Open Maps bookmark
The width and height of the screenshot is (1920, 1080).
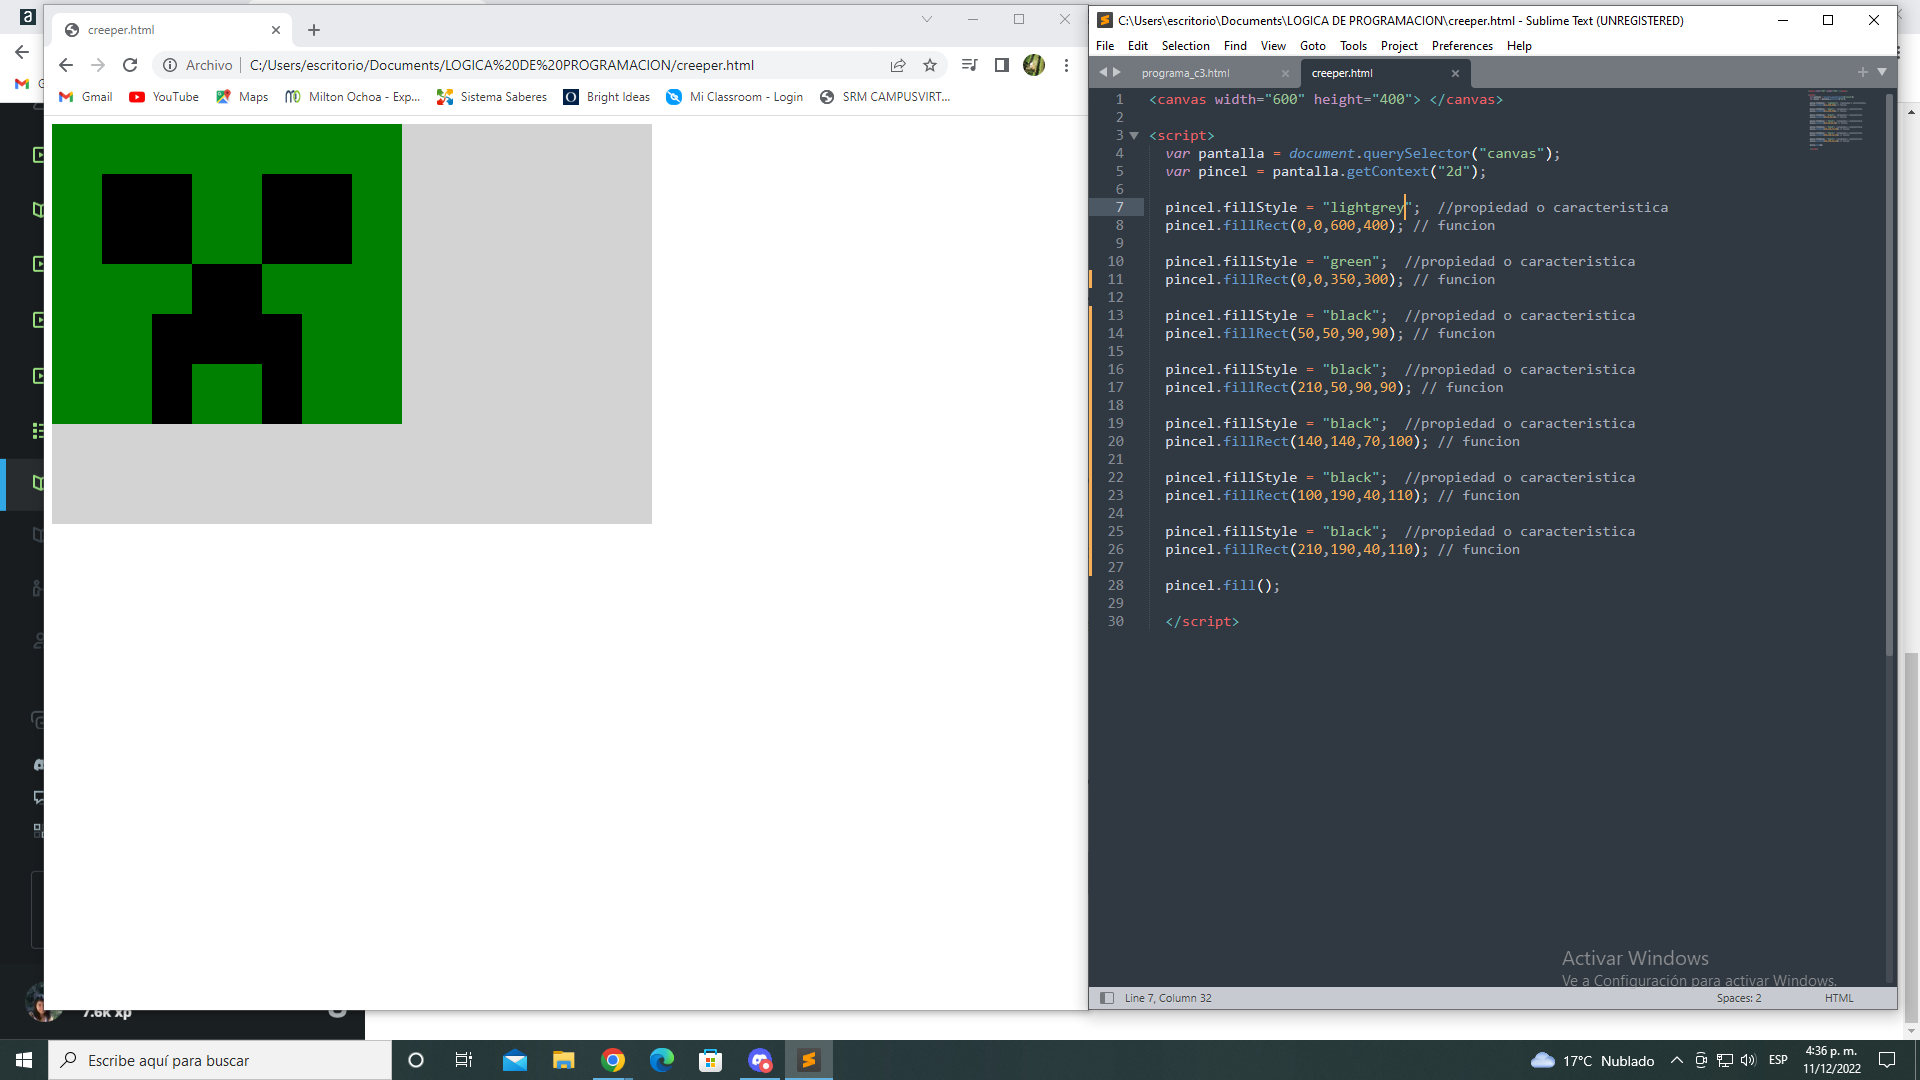(242, 97)
